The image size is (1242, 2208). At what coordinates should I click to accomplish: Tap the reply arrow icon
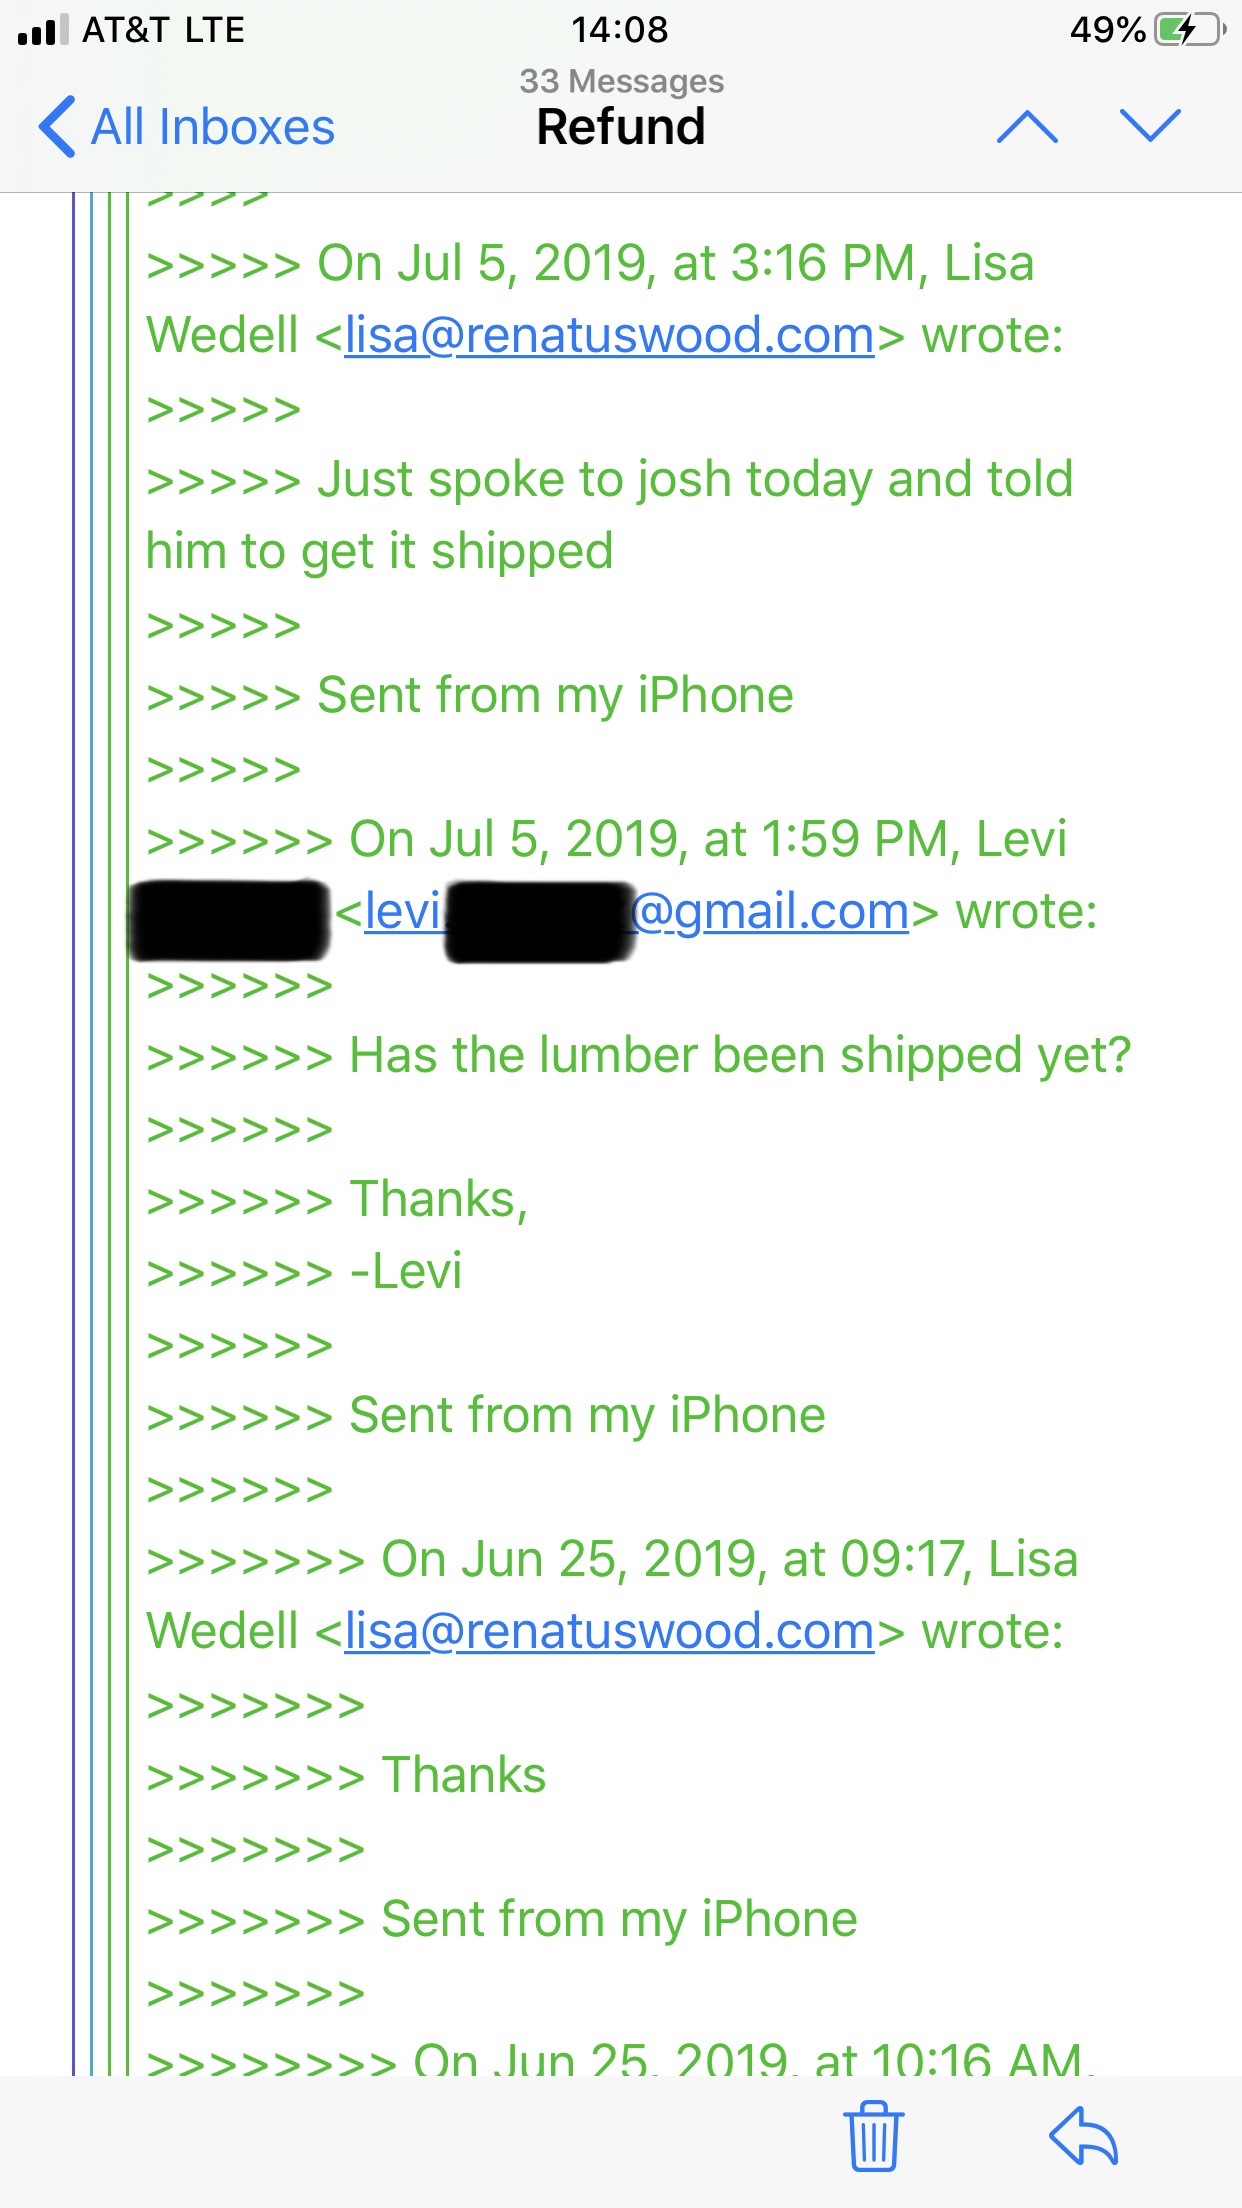1084,2135
